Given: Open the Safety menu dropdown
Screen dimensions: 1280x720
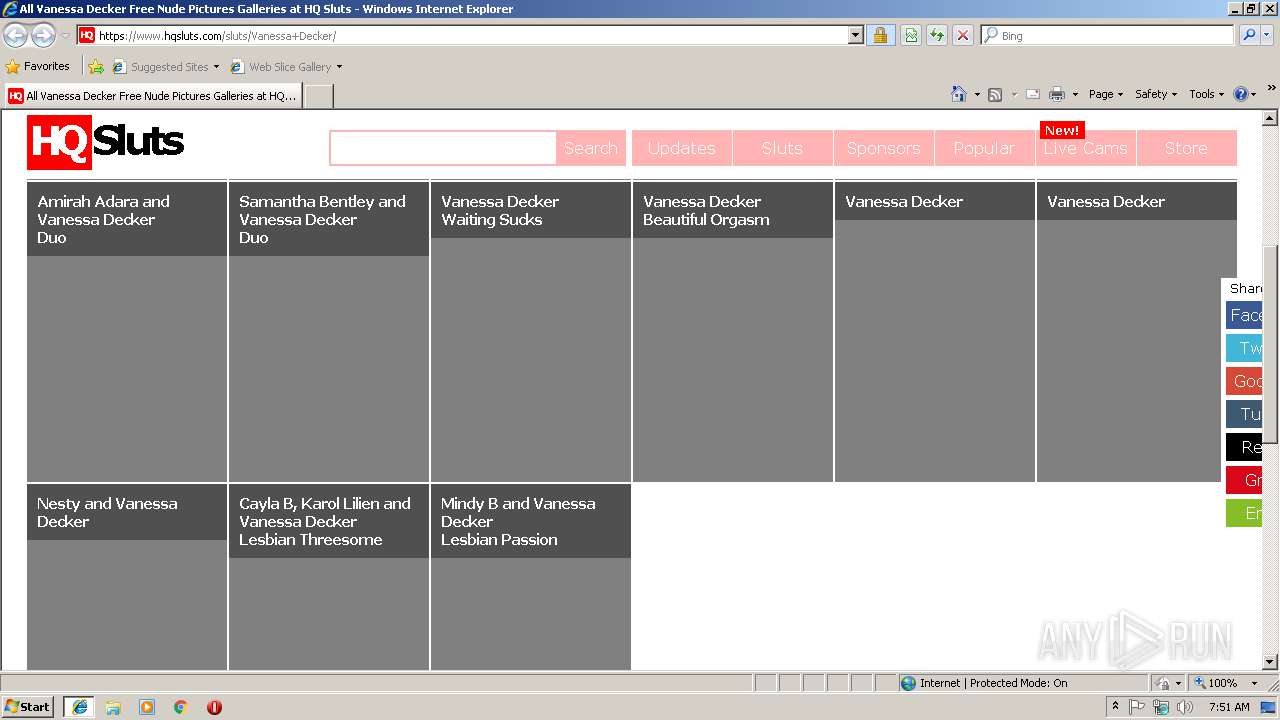Looking at the screenshot, I should [1156, 94].
